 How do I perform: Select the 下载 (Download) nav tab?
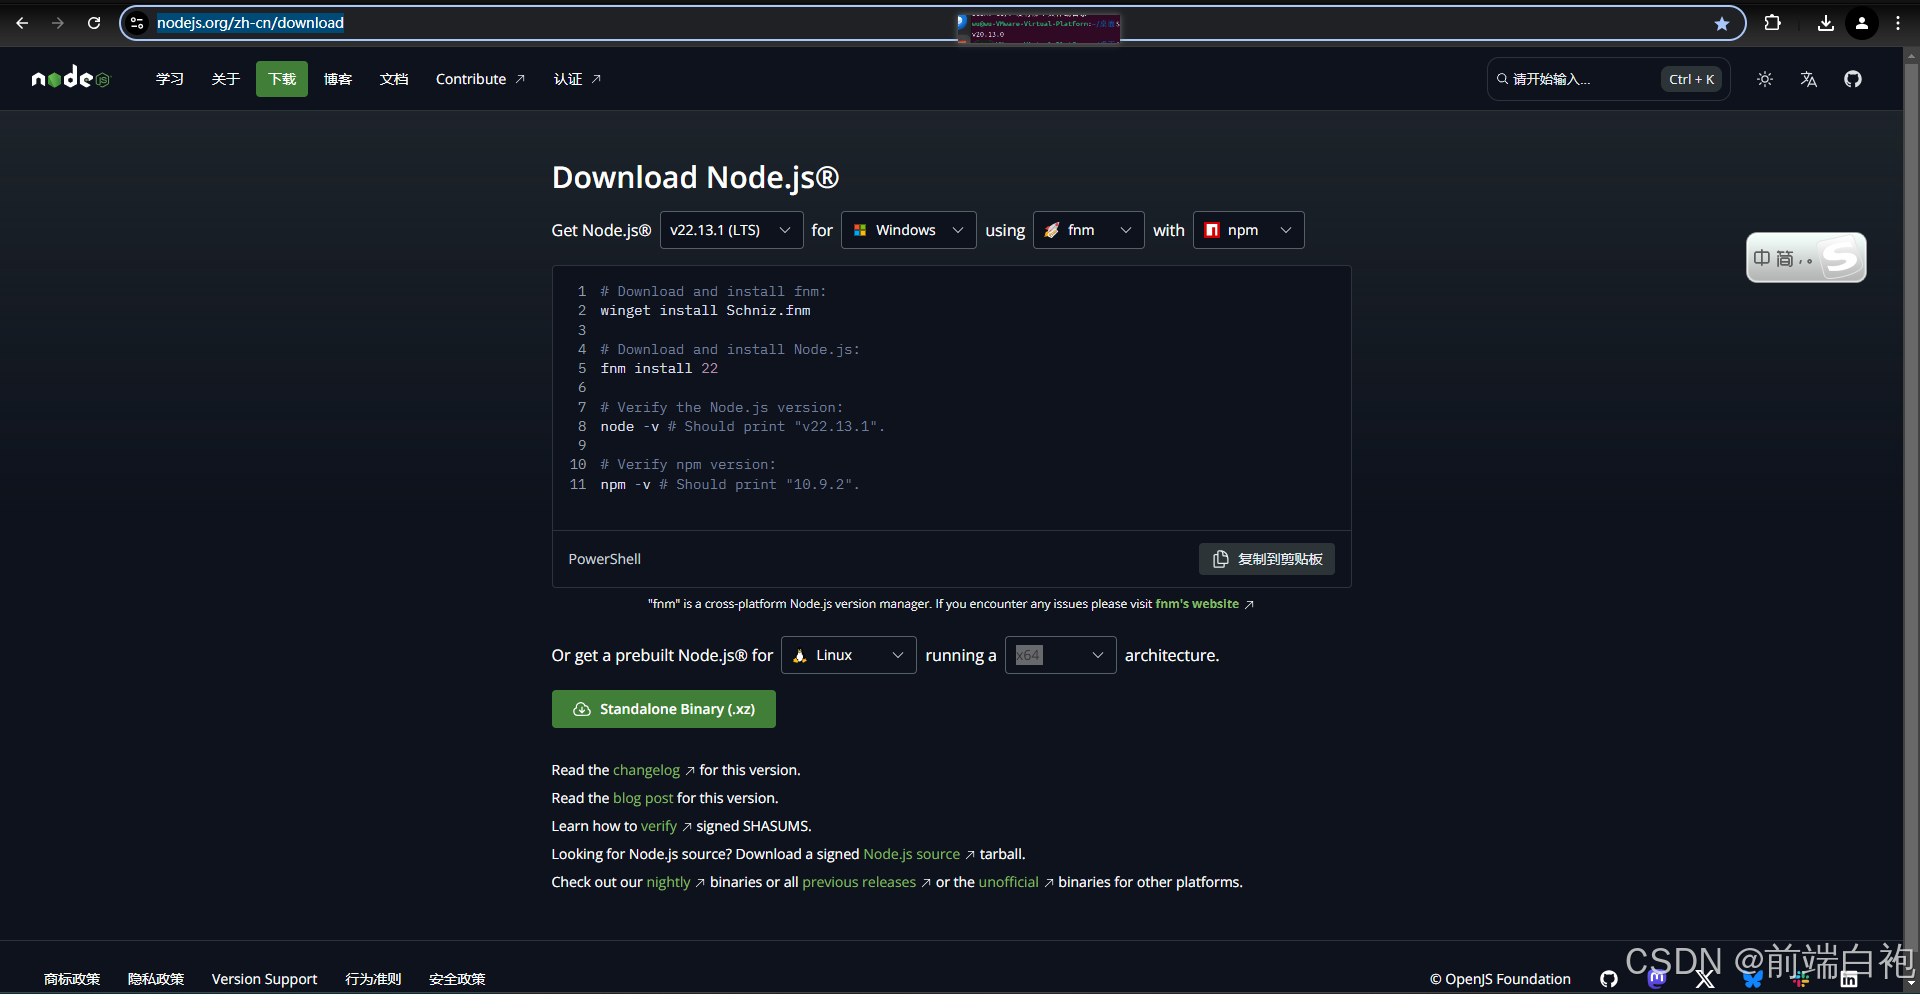click(282, 79)
